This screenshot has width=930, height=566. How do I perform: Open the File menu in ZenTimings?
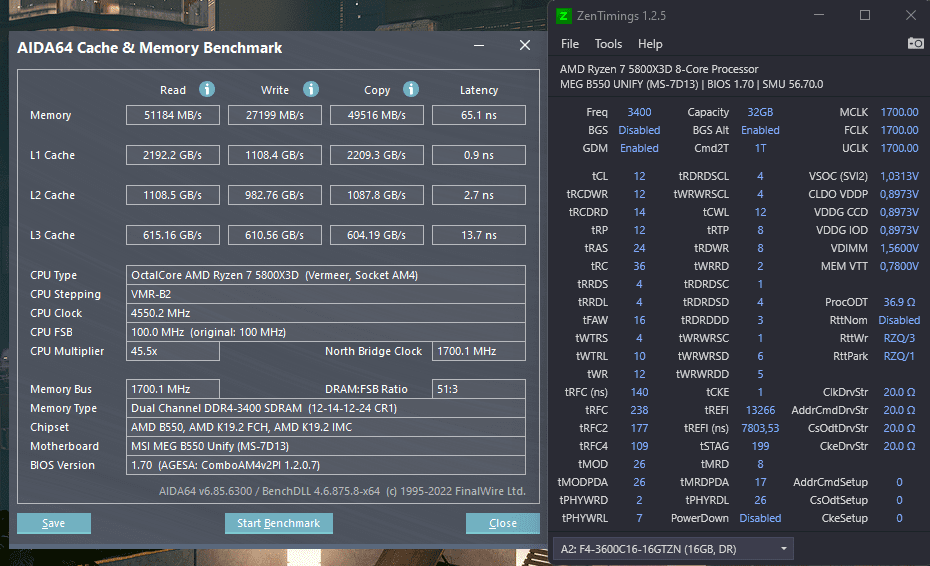tap(569, 44)
